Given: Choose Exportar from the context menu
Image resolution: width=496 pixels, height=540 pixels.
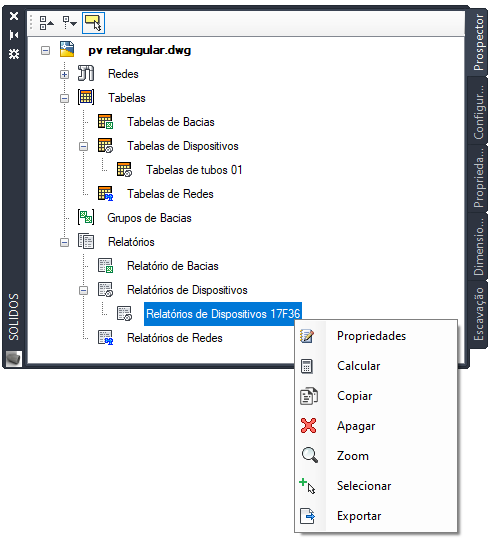Looking at the screenshot, I should click(359, 516).
